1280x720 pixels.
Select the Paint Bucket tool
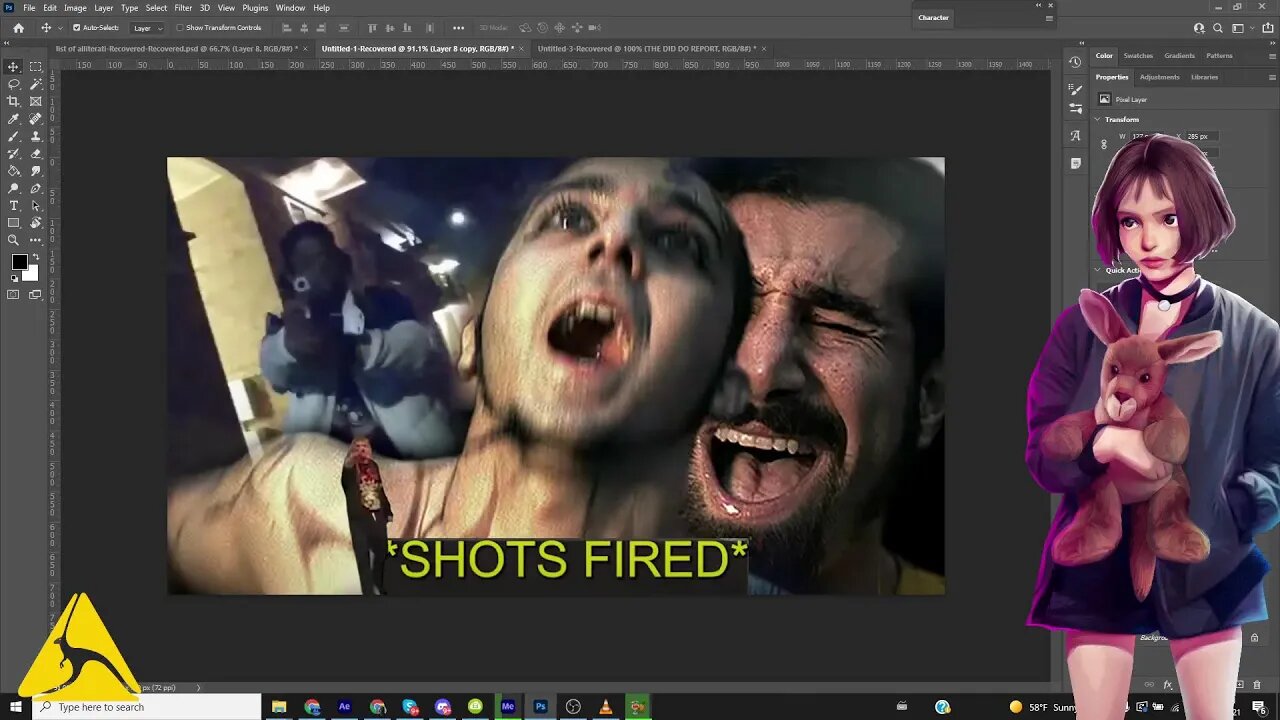click(x=14, y=171)
